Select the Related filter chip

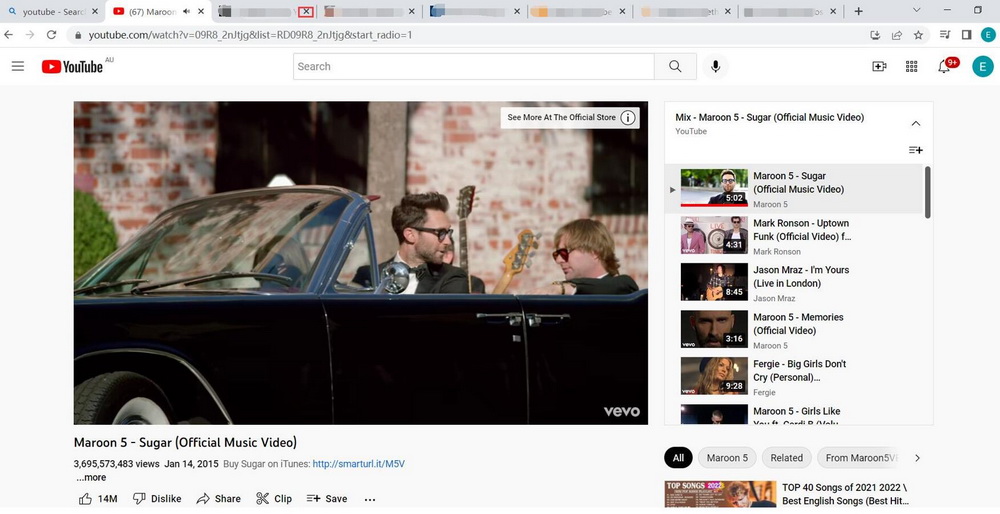(786, 458)
